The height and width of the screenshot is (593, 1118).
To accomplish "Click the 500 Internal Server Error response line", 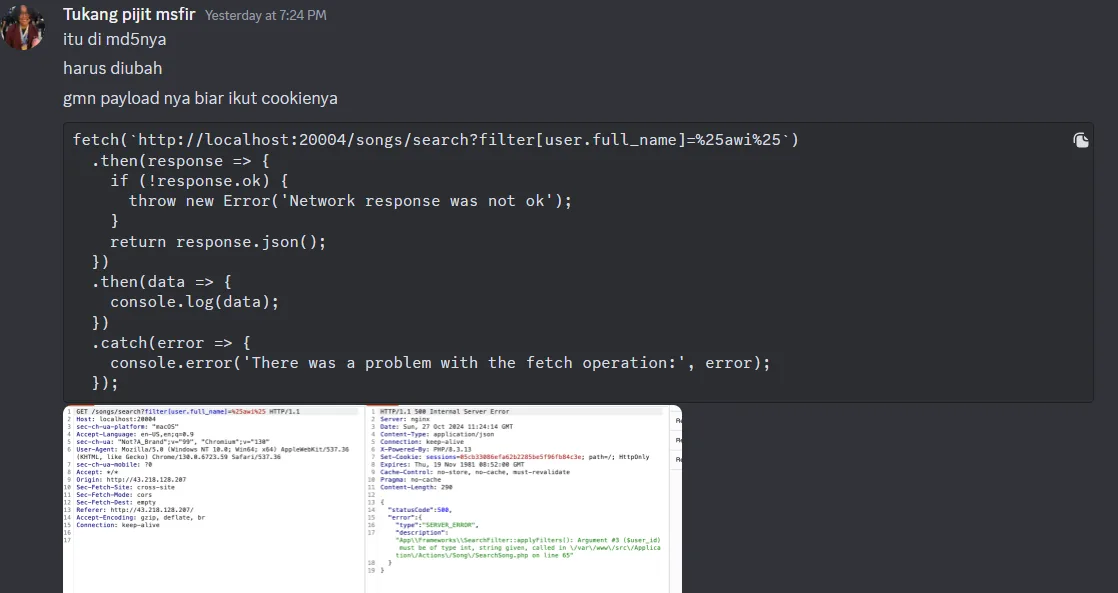I will [x=445, y=411].
